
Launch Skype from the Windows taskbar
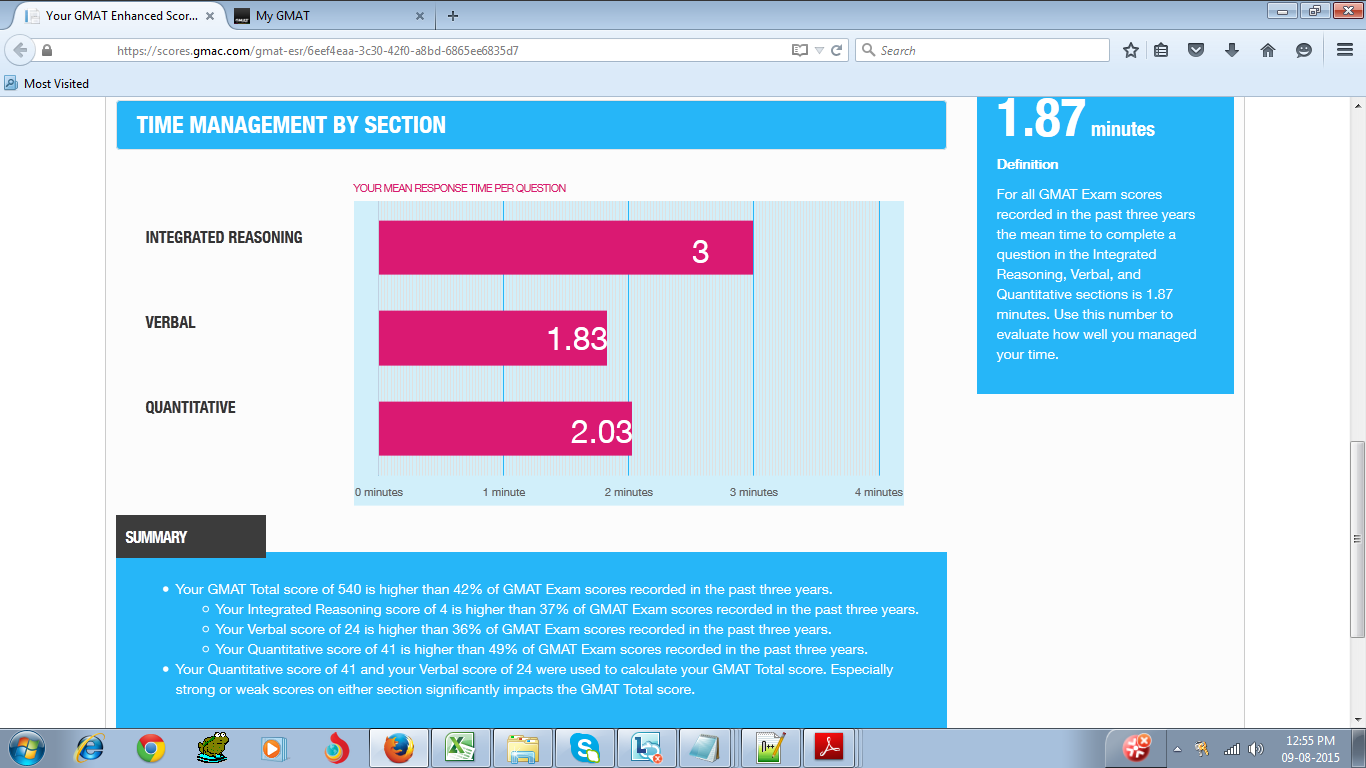[584, 748]
